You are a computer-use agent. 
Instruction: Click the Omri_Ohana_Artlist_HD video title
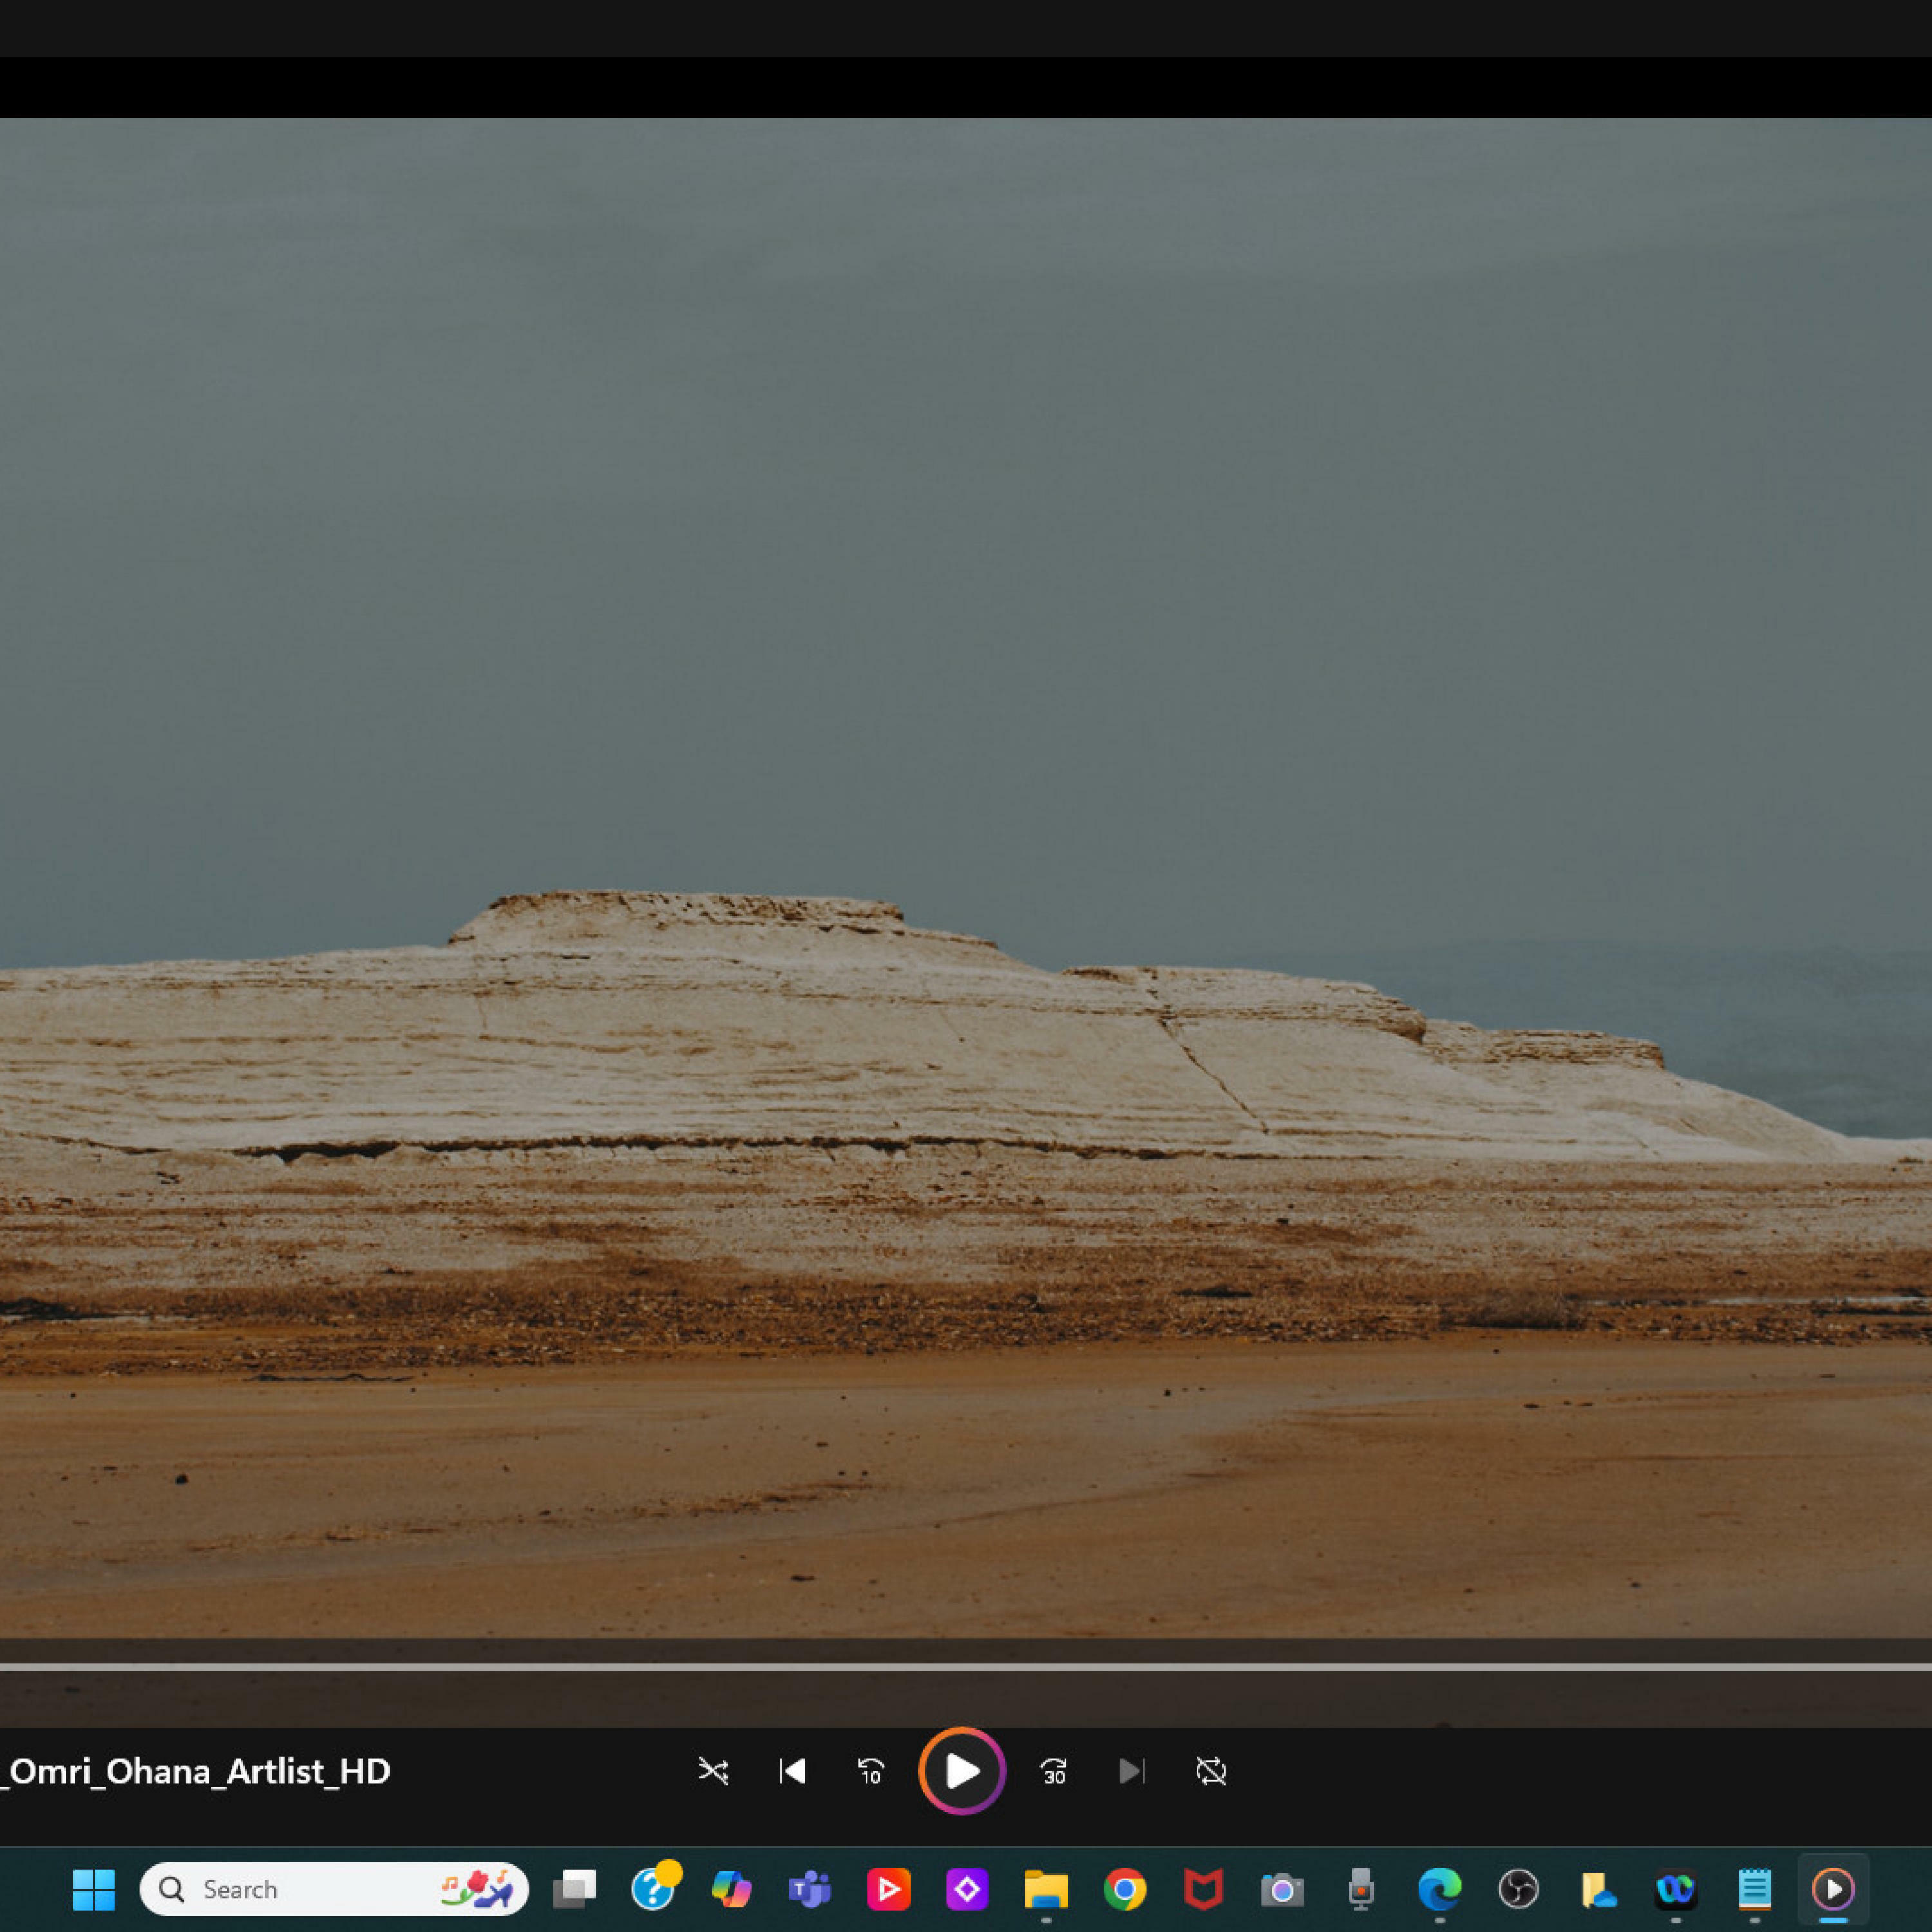click(196, 1771)
